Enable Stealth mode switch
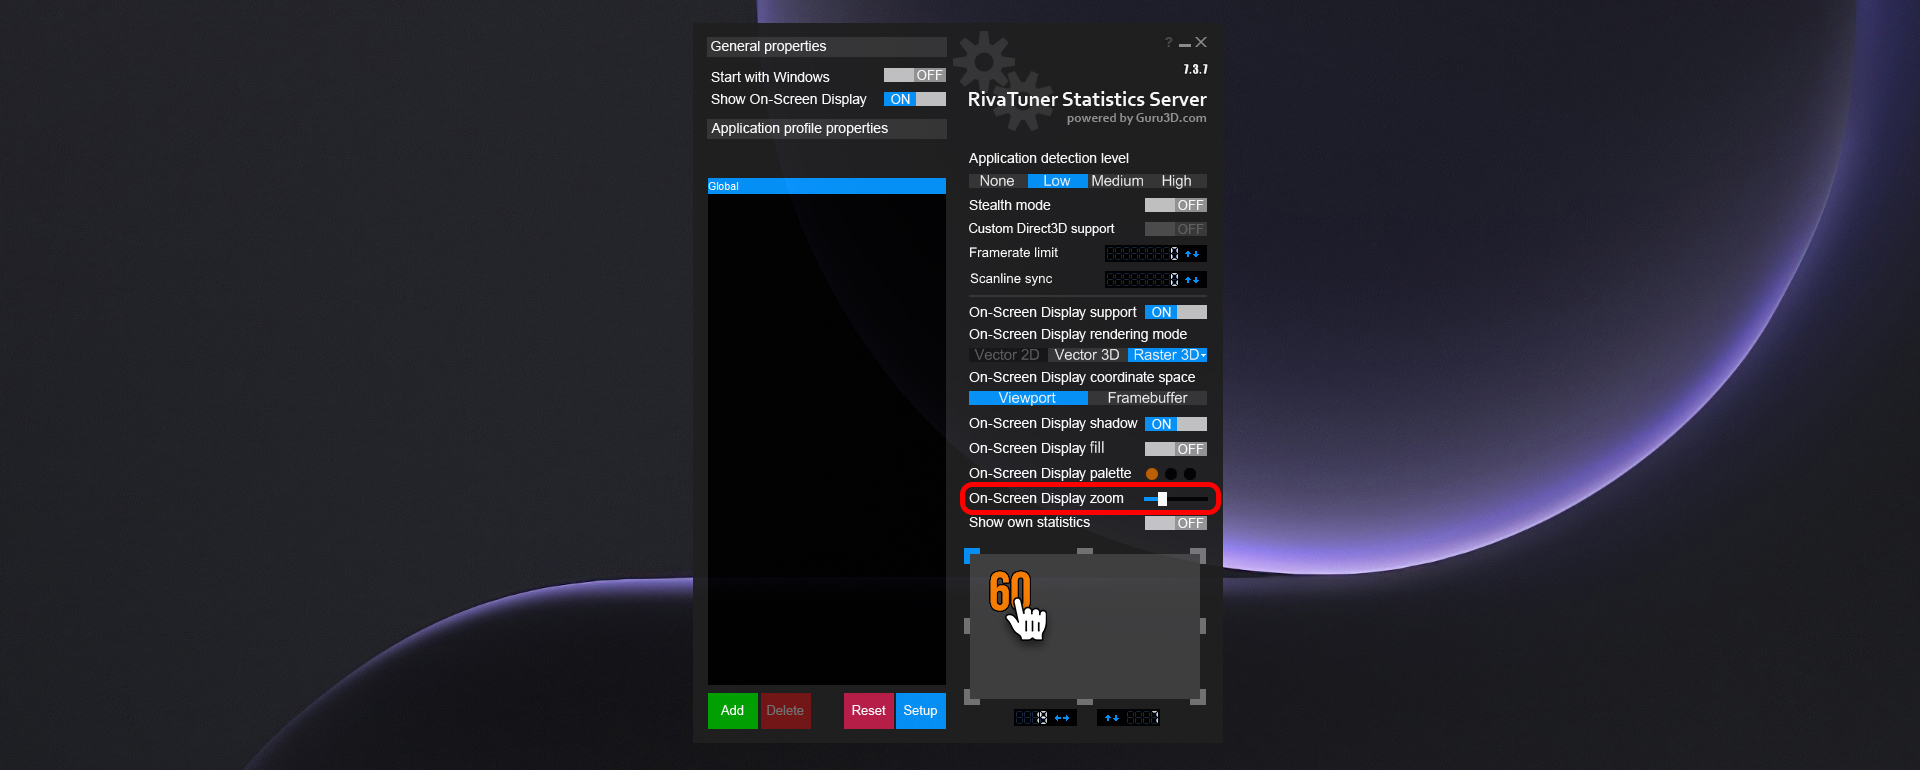The width and height of the screenshot is (1920, 770). 1176,205
